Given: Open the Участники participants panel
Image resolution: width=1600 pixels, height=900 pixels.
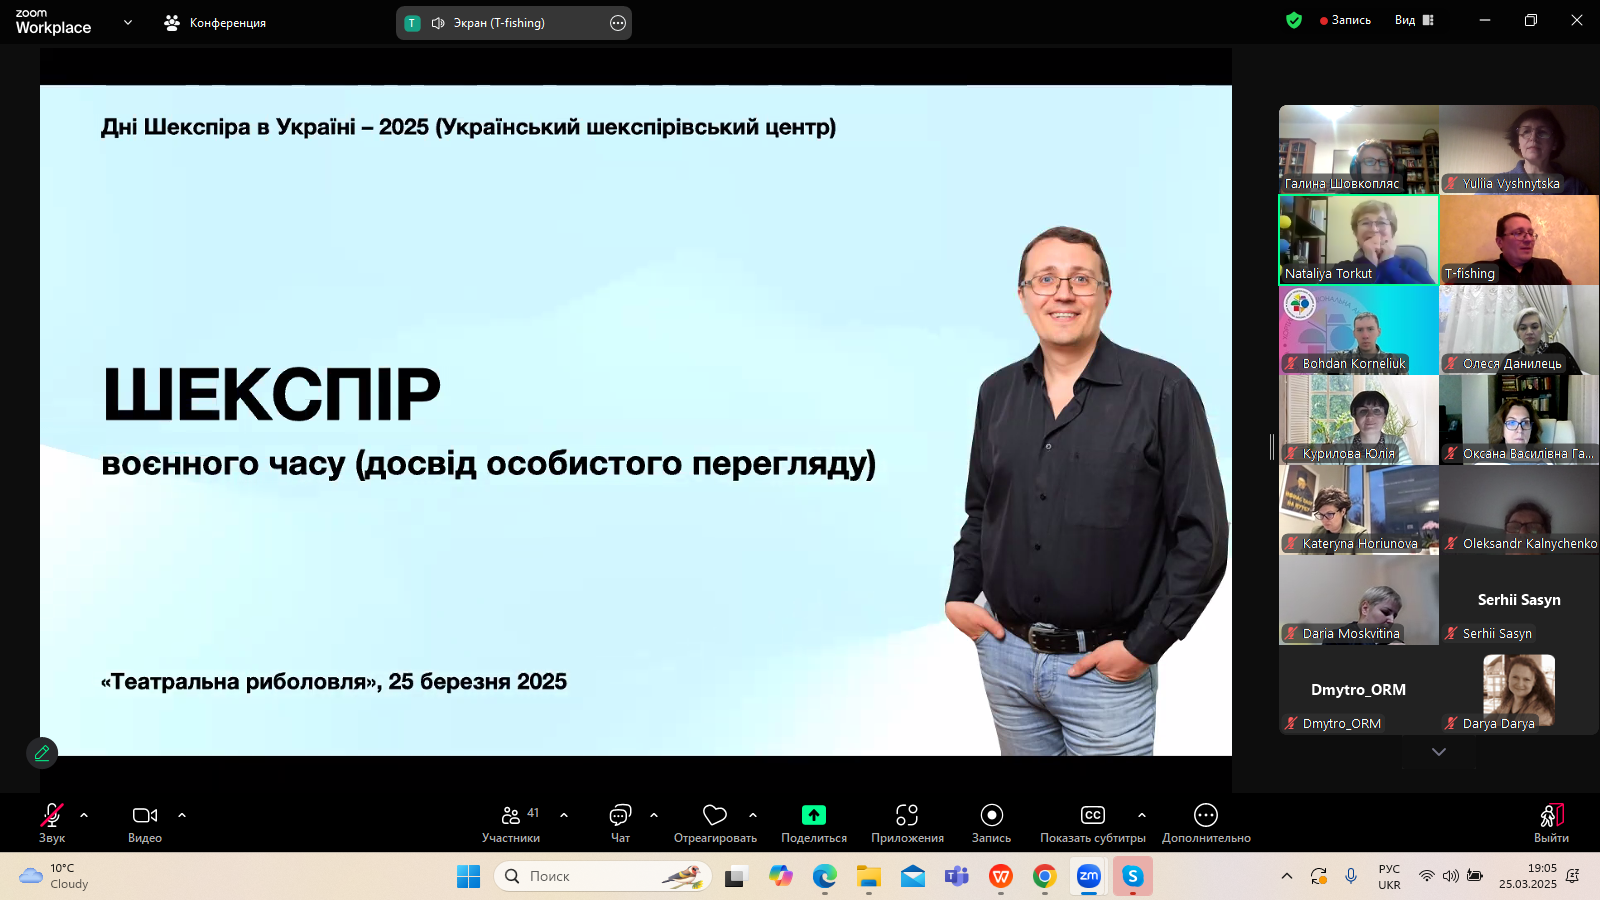Looking at the screenshot, I should click(510, 823).
